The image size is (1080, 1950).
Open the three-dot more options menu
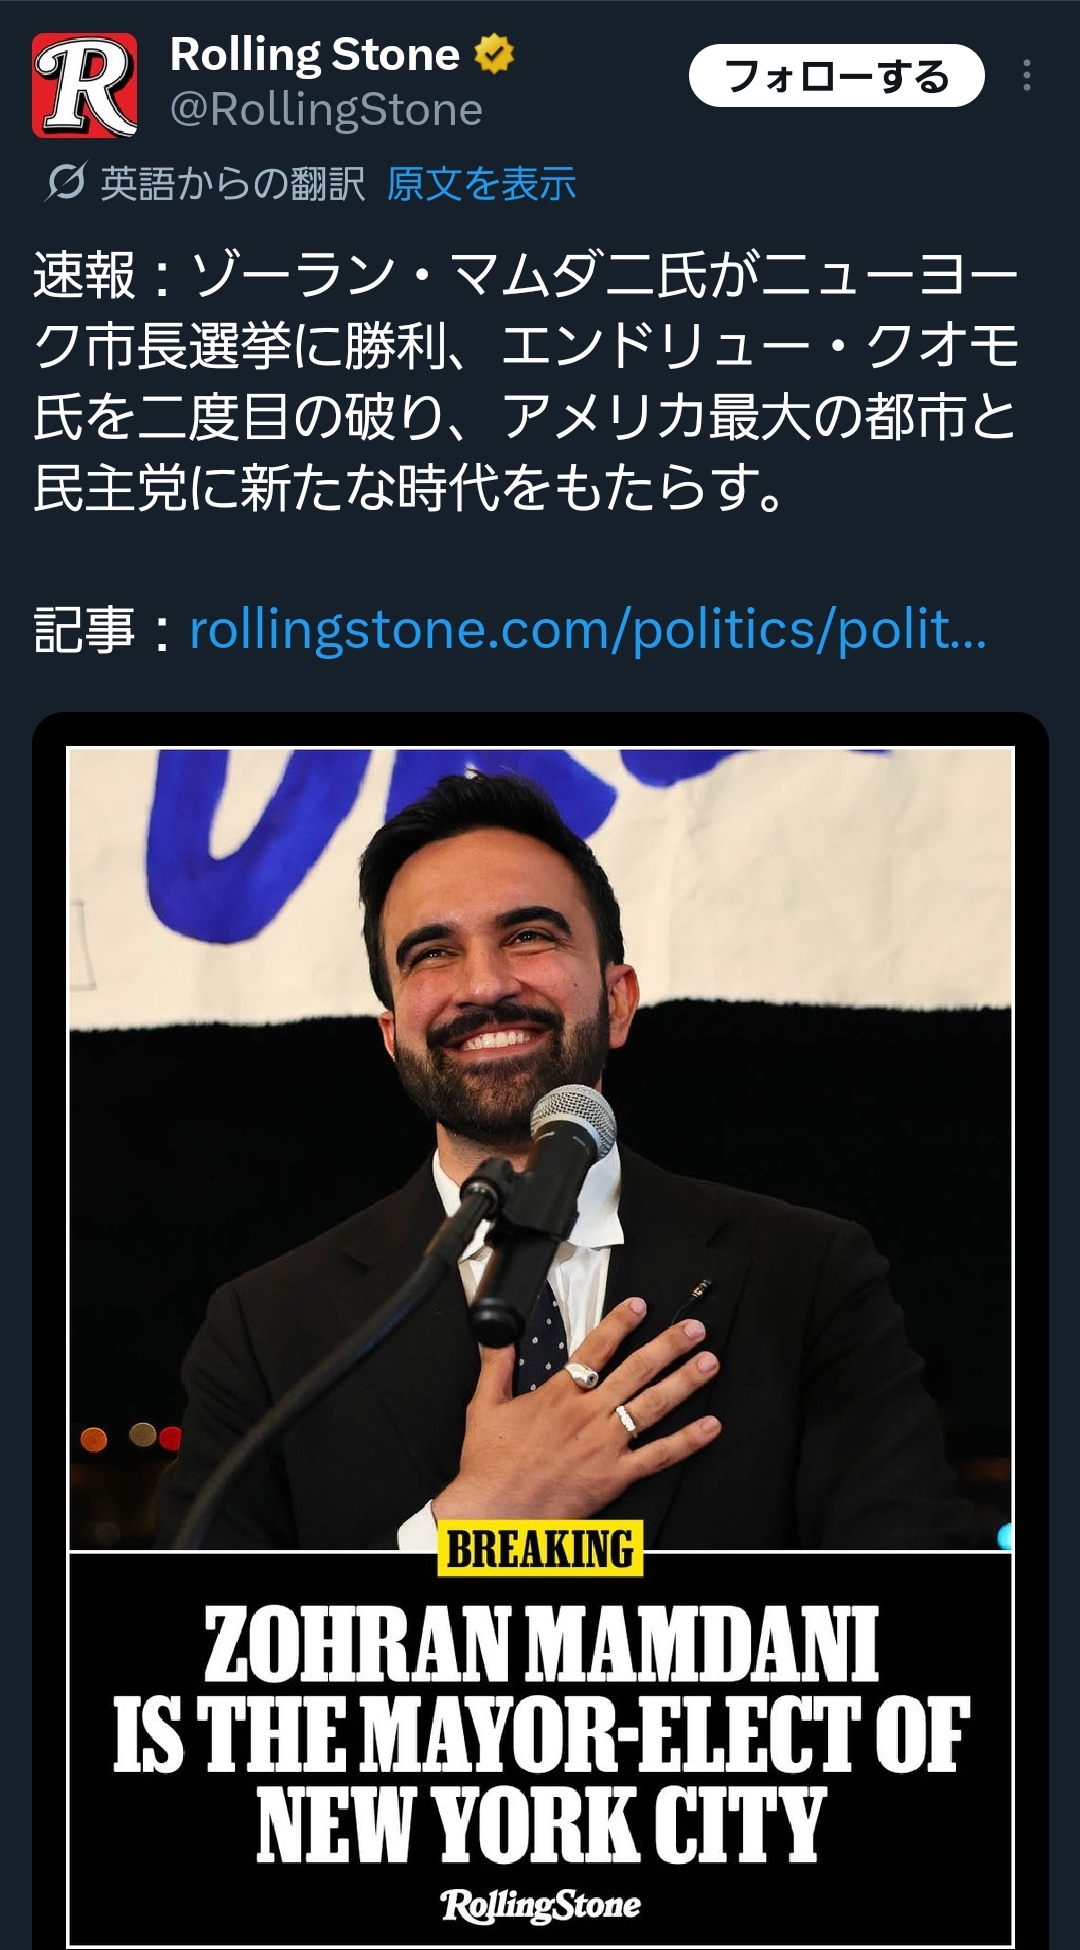tap(1027, 76)
